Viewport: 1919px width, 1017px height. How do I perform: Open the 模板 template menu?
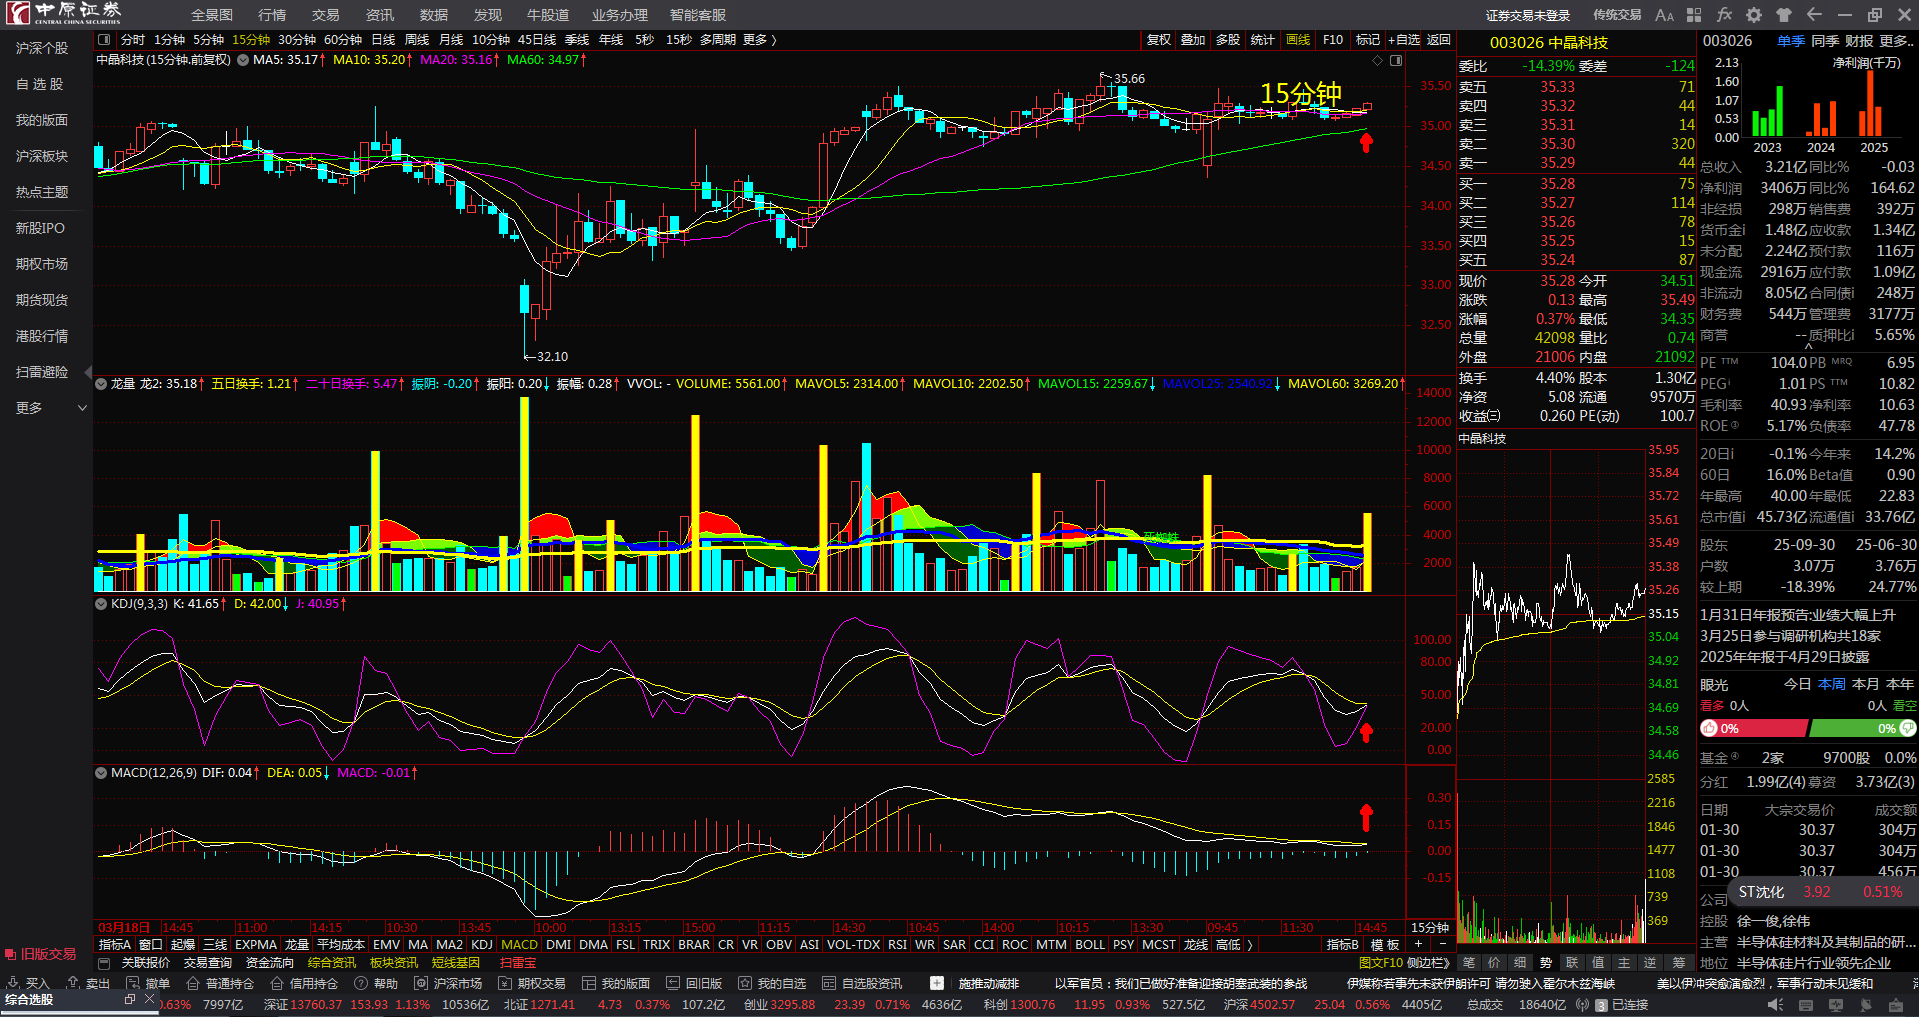tap(1384, 945)
